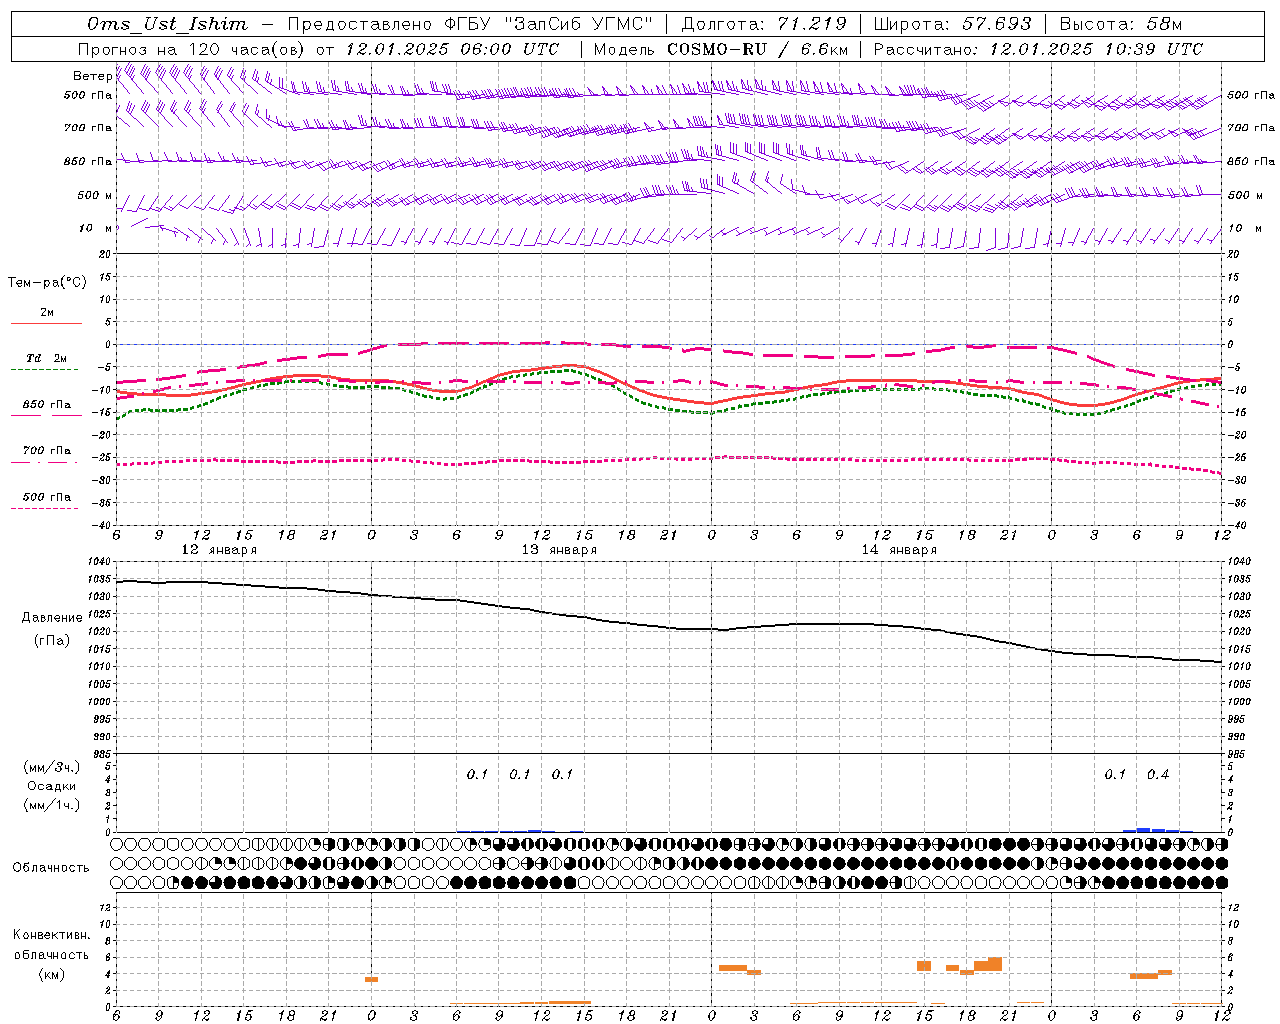Viewport: 1280px width, 1024px height.
Task: Click the 500 гПа temperature legend label
Action: pyautogui.click(x=46, y=497)
